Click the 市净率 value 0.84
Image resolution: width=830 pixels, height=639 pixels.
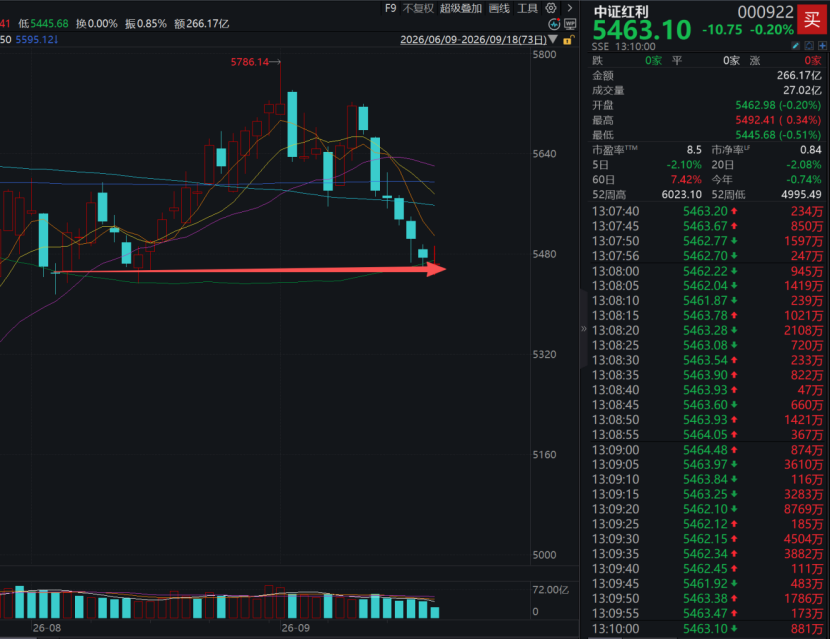[811, 150]
